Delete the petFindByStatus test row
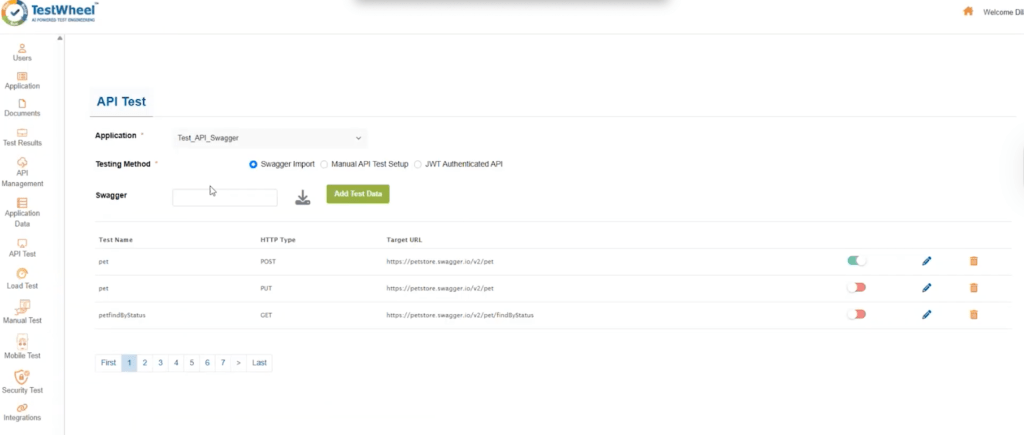1024x435 pixels. (973, 314)
